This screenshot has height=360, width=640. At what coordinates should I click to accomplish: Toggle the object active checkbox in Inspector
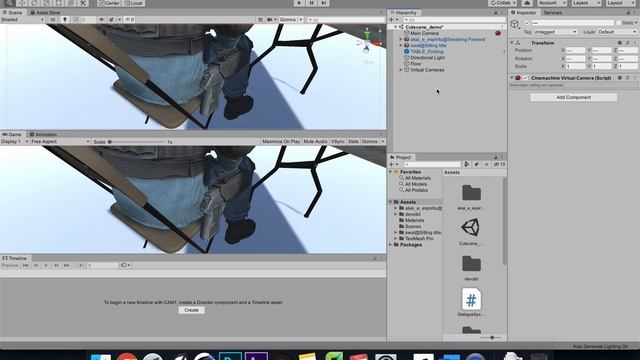tap(527, 23)
